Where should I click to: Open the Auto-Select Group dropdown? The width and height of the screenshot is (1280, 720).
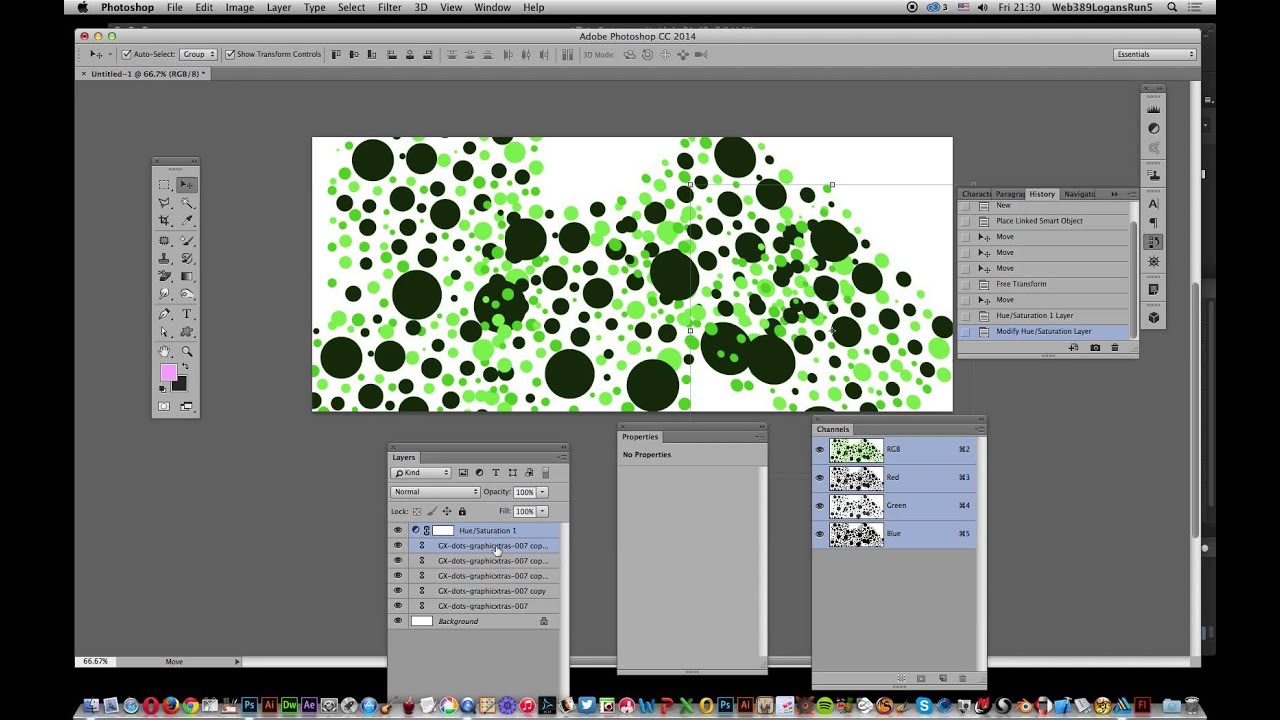click(198, 54)
